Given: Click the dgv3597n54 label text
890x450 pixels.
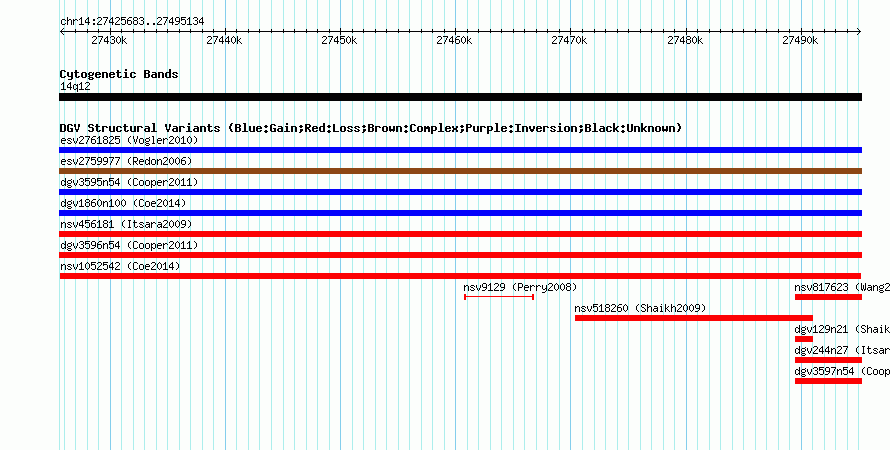Looking at the screenshot, I should point(824,371).
